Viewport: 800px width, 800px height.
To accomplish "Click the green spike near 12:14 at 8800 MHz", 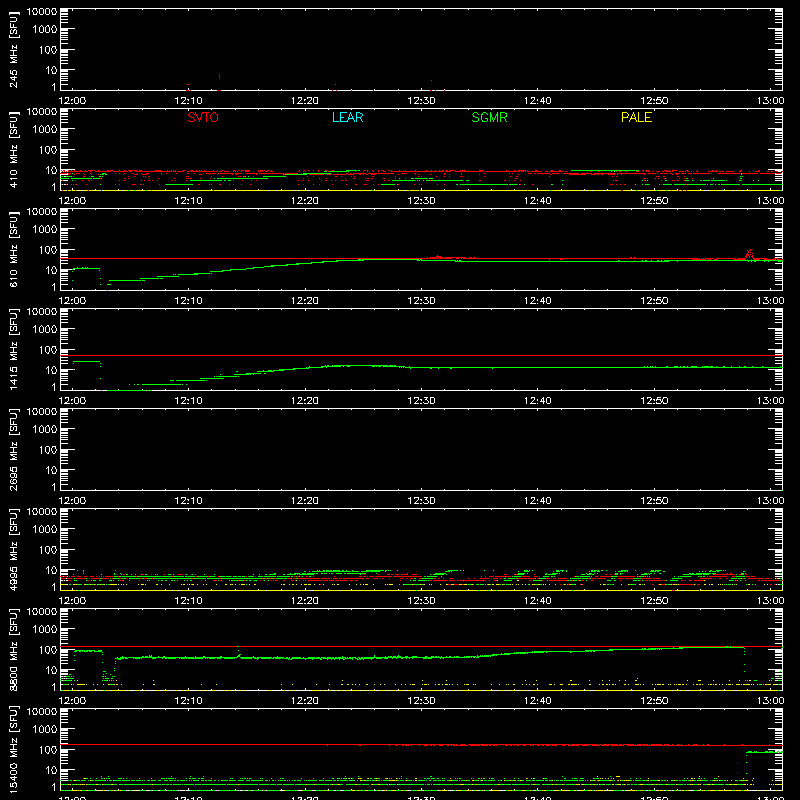I will 238,652.
